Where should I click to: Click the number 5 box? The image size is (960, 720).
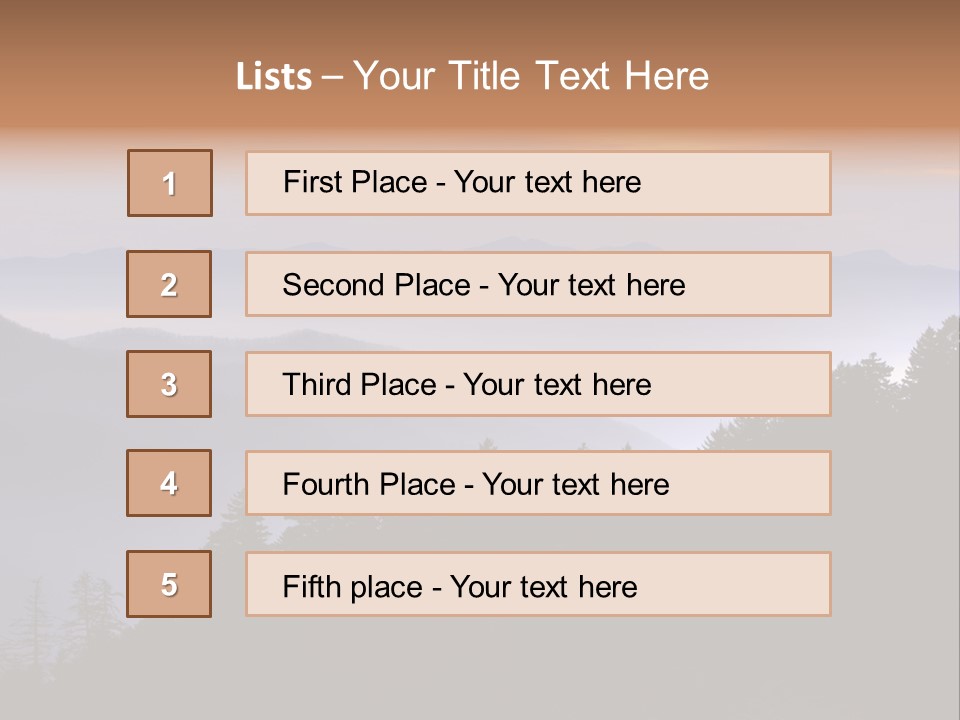(x=169, y=584)
